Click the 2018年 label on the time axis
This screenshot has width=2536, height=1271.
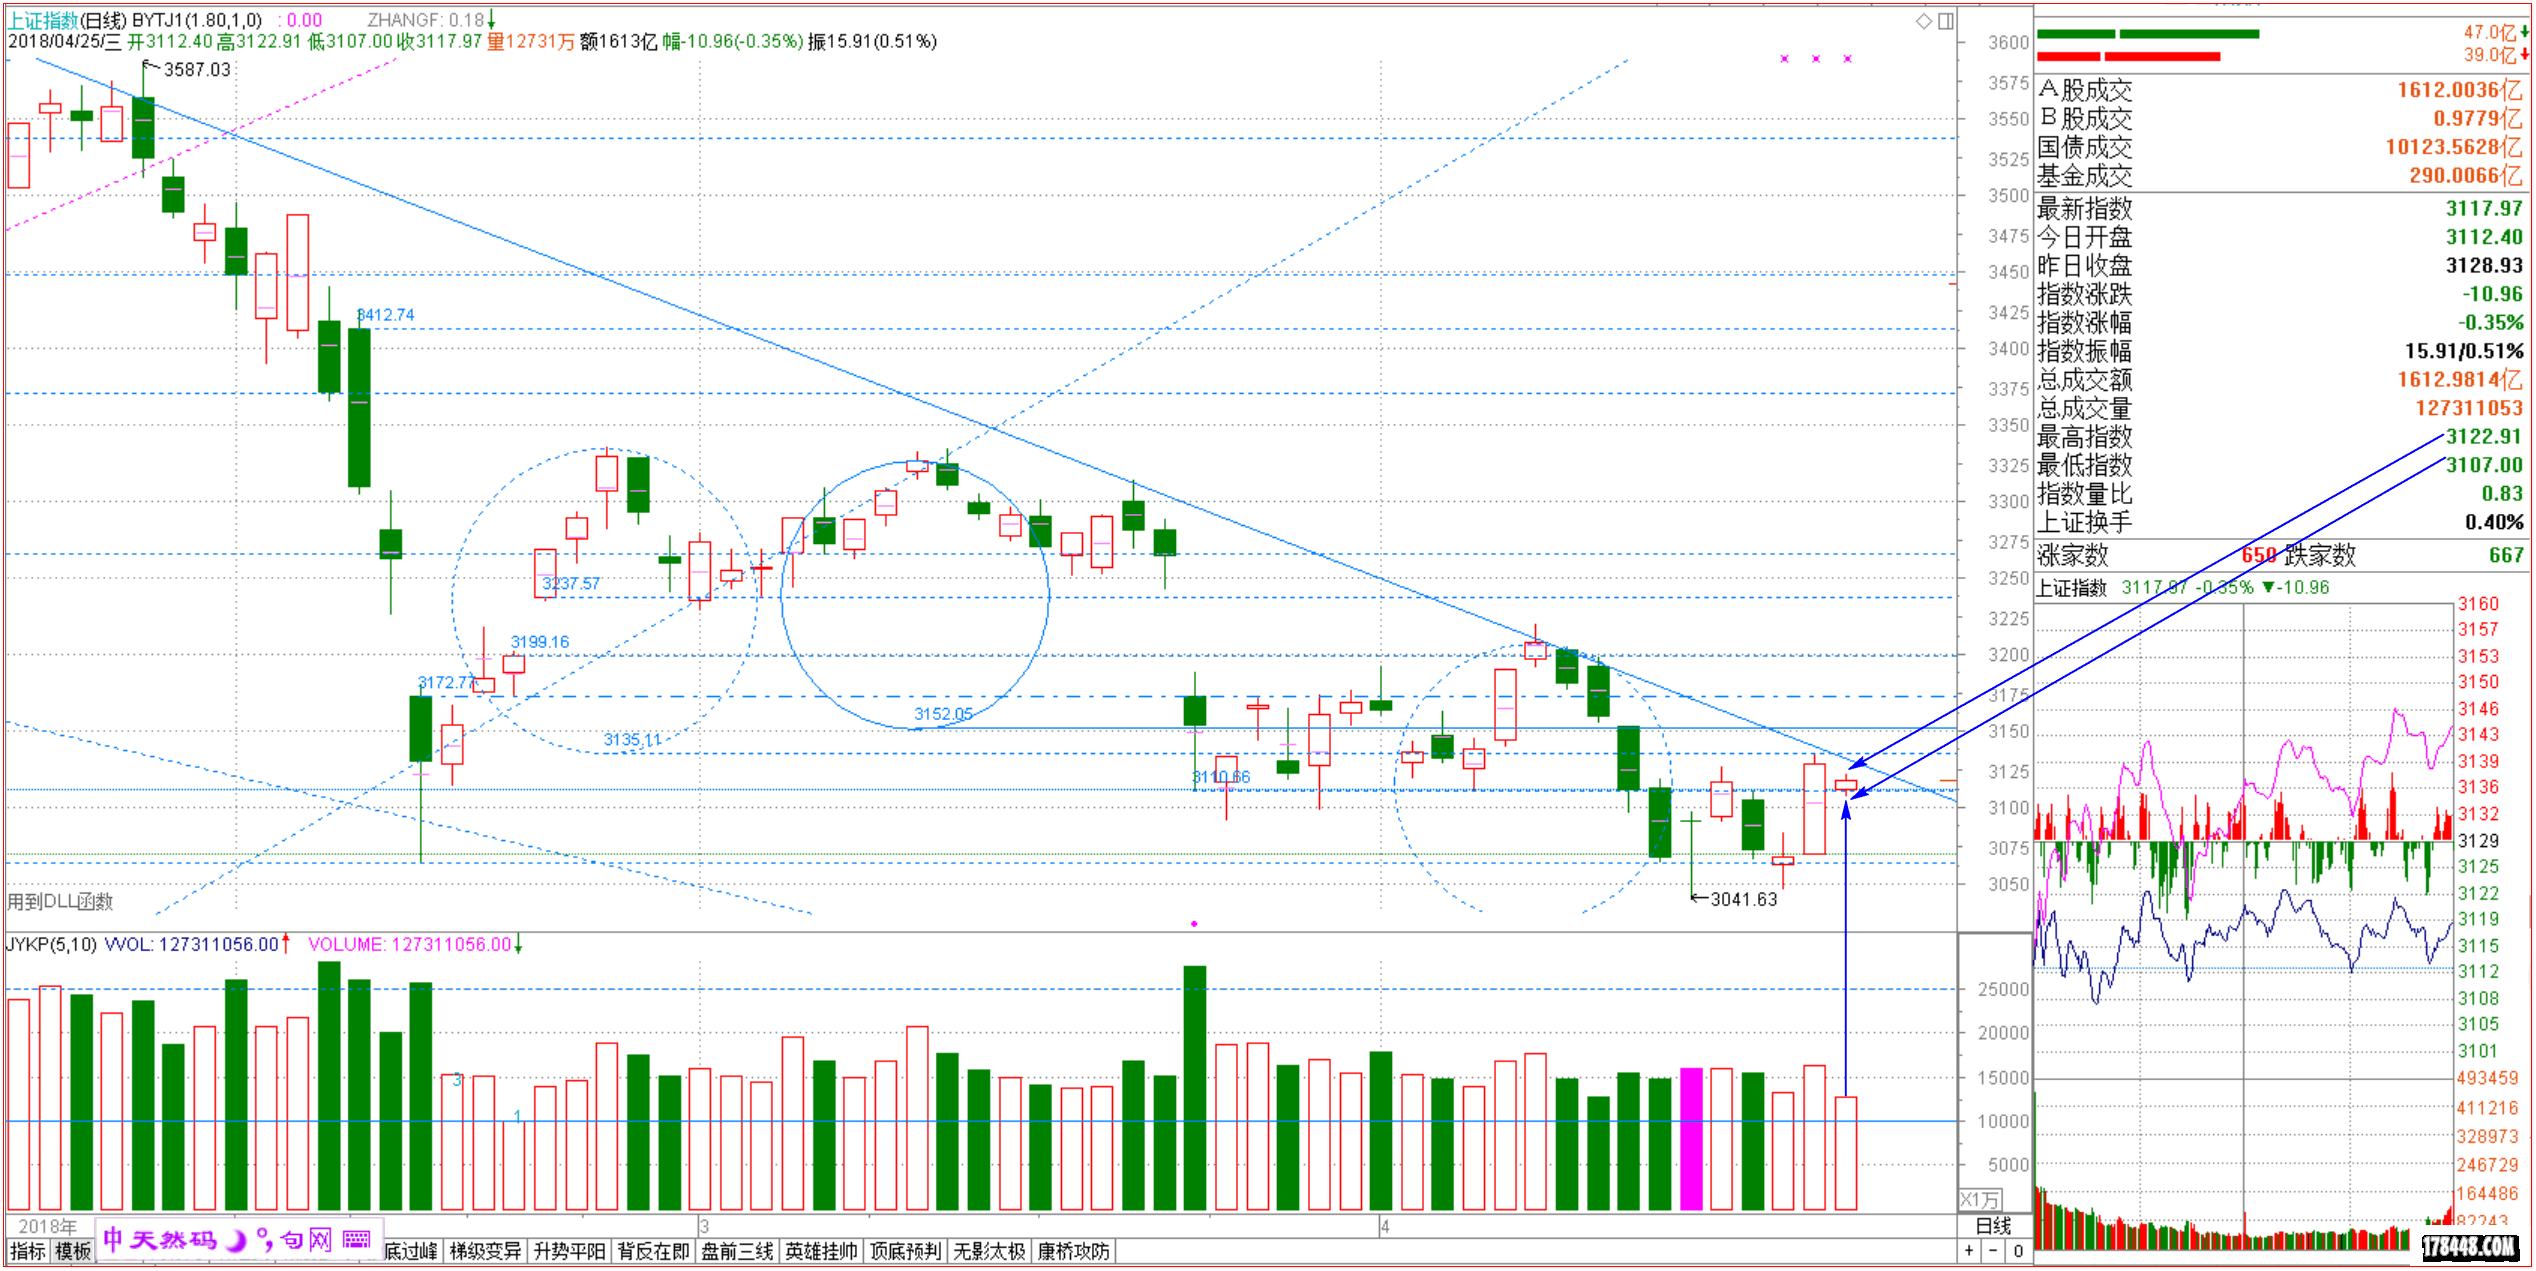click(x=47, y=1226)
